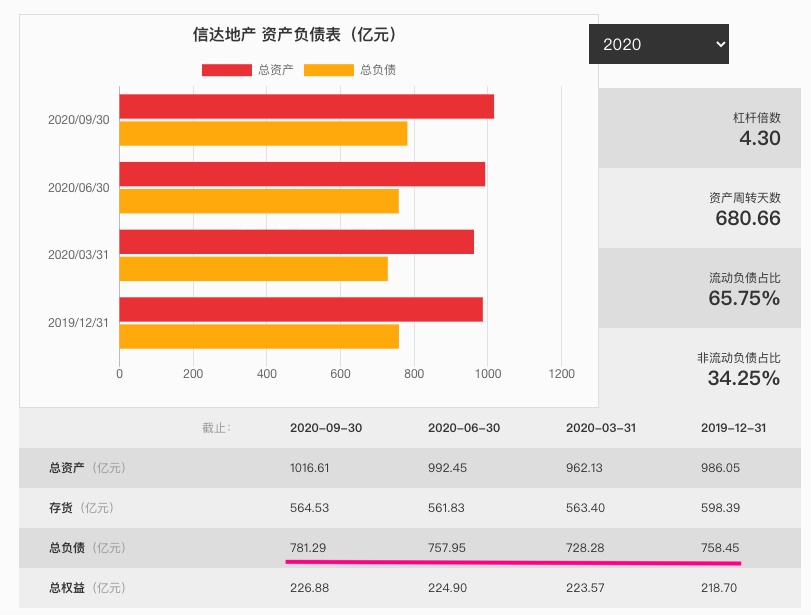Screen dimensions: 811x615
Task: Open the 2020 year dropdown
Action: click(658, 43)
